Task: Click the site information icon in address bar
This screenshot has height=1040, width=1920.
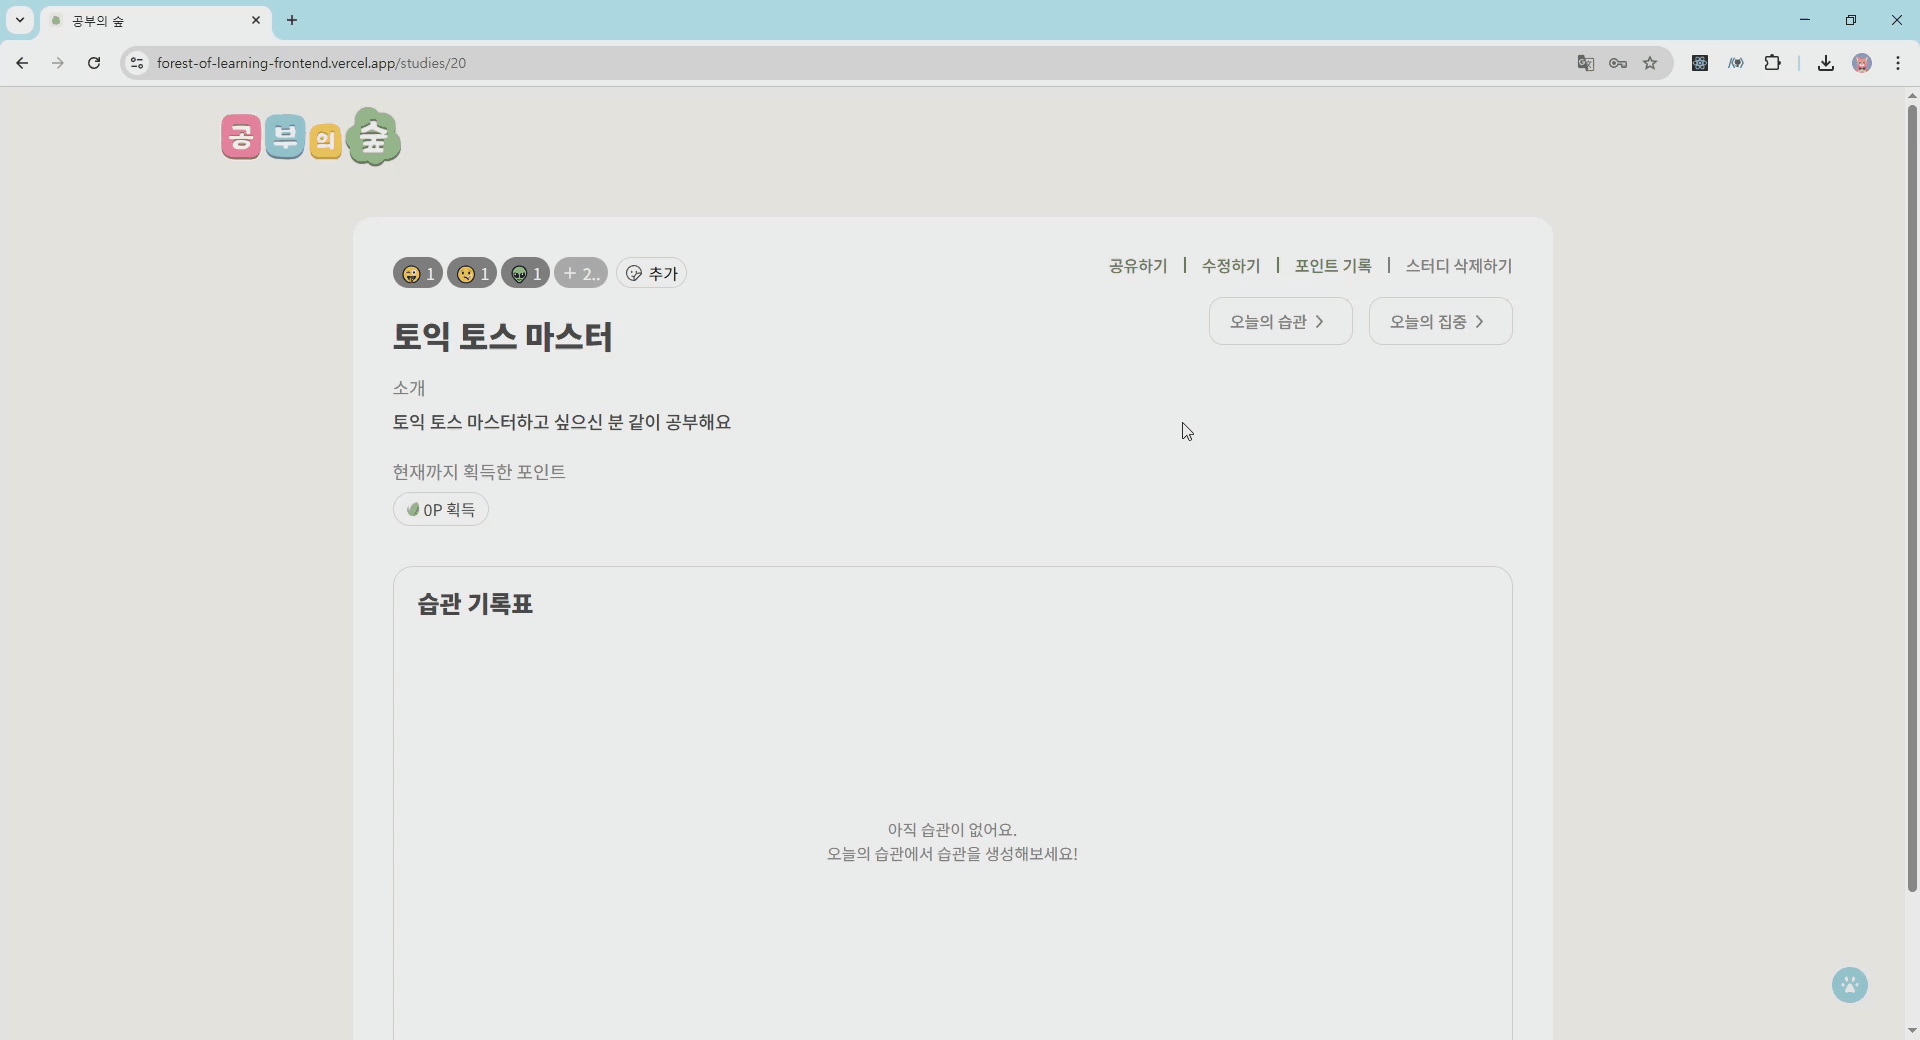Action: point(137,63)
